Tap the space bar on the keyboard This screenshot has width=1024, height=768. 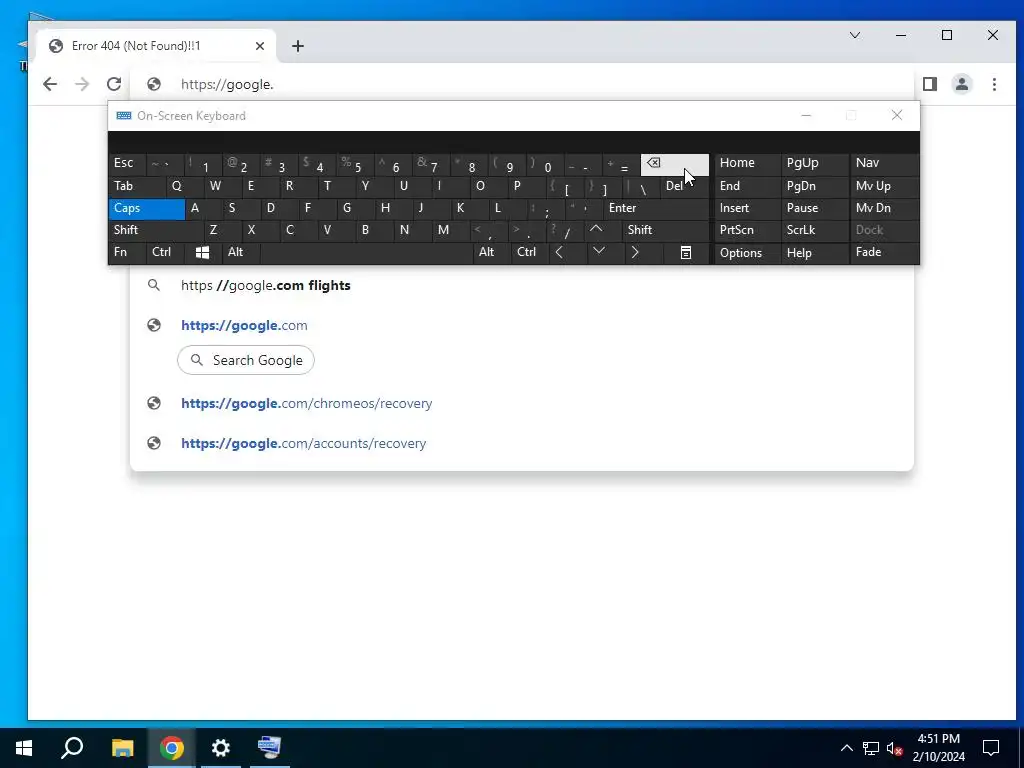click(x=366, y=252)
